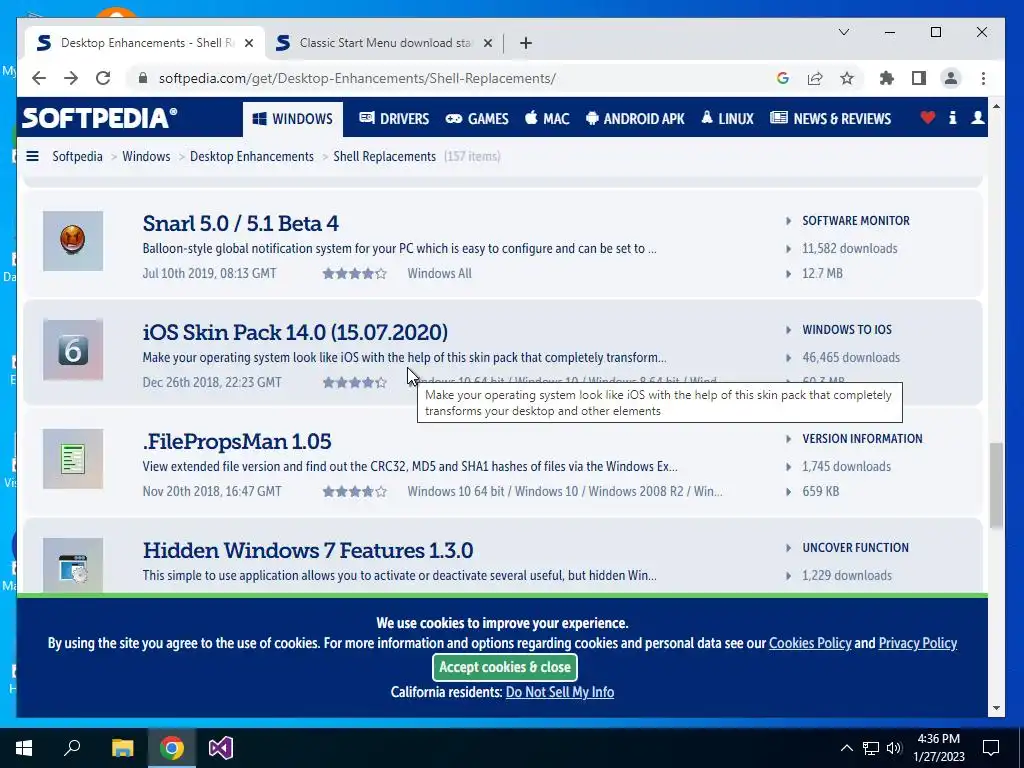
Task: Open the Google icon in the address bar
Action: [782, 78]
